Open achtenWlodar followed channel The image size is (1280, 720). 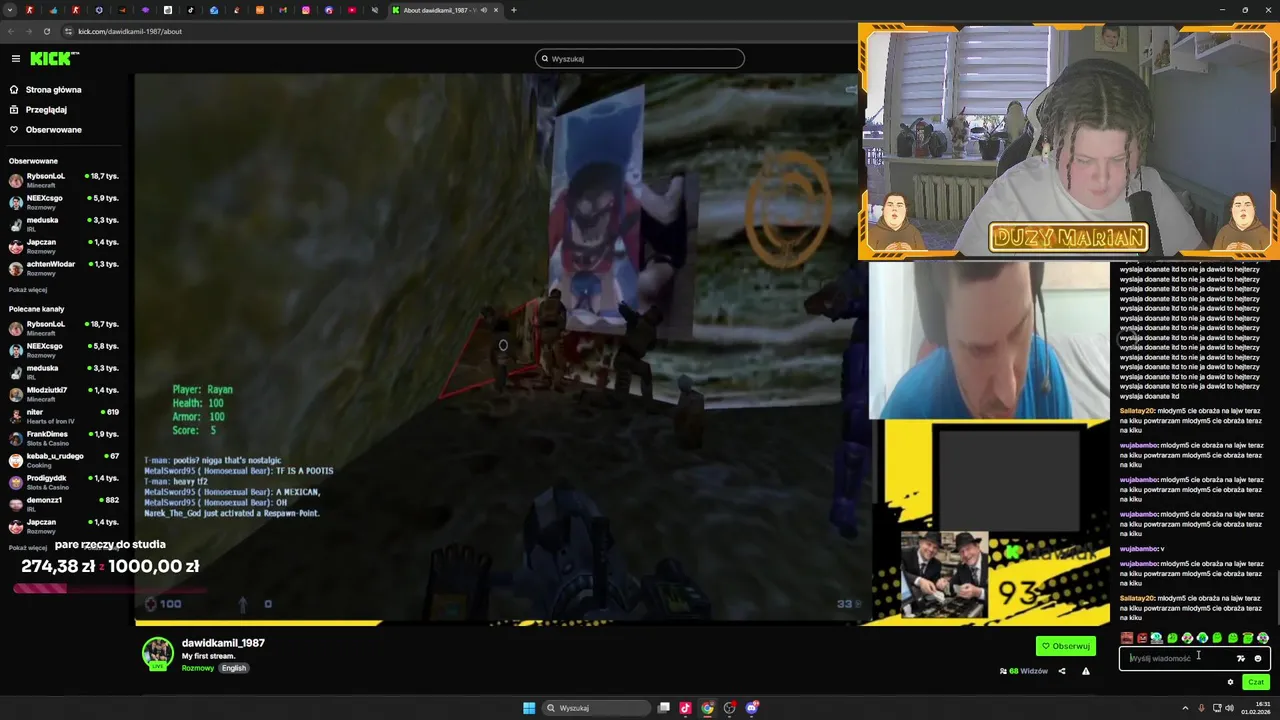click(64, 268)
